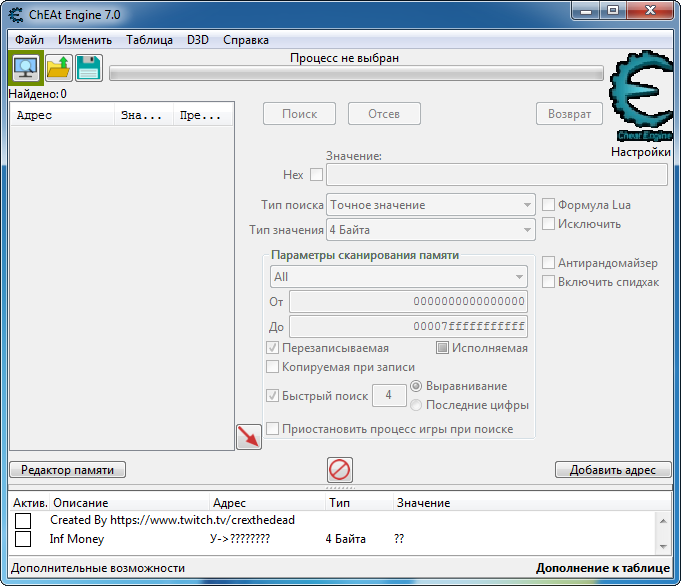Viewport: 681px width, 586px height.
Task: Enable Исключить checkbox
Action: pos(548,224)
